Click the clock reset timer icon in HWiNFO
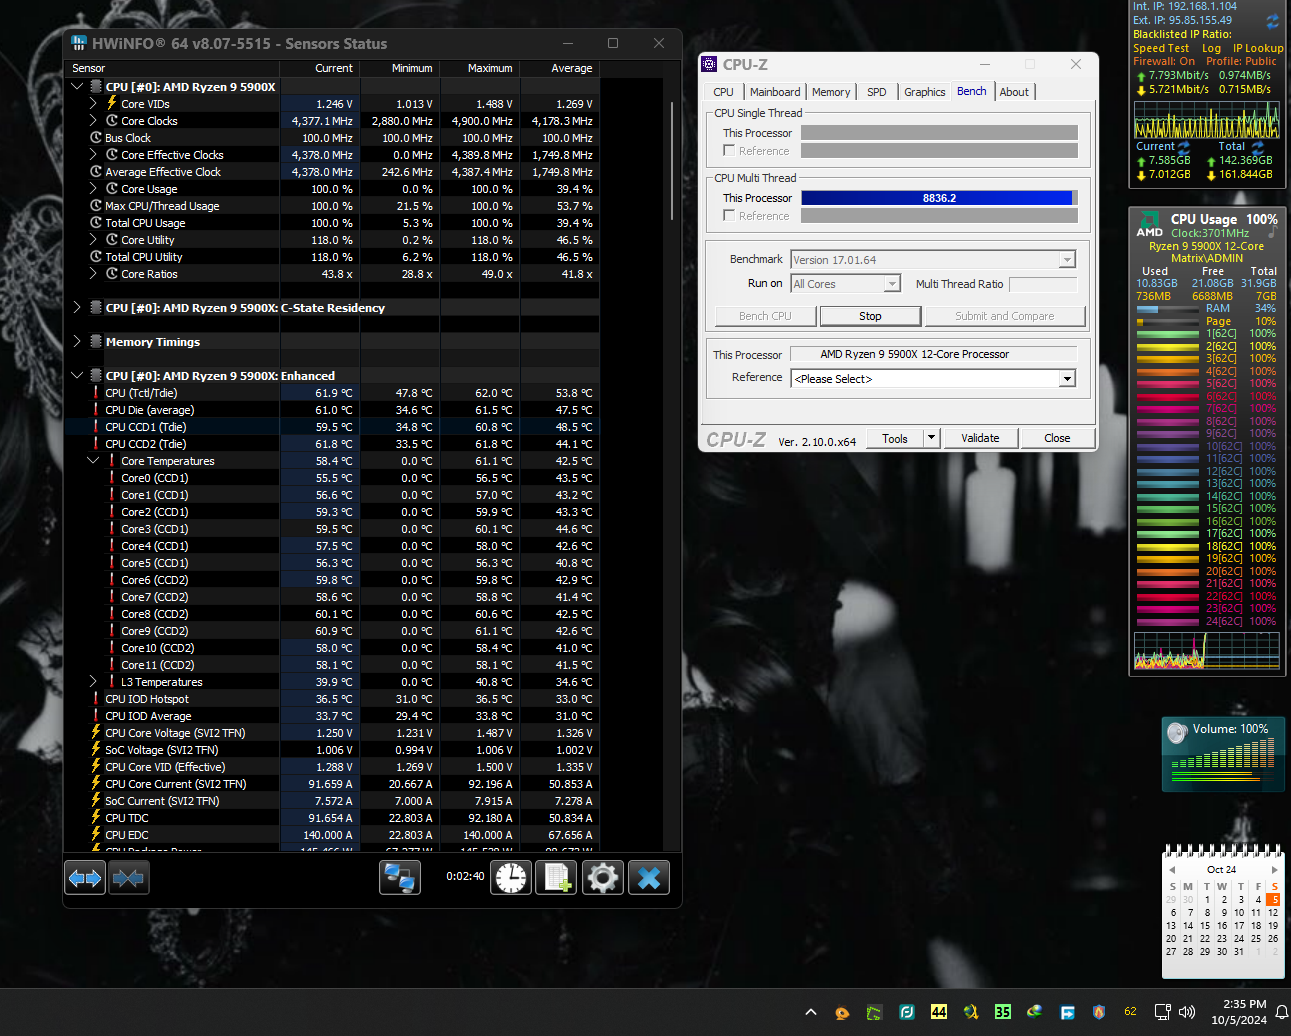Screen dimensions: 1291x1036 511,878
